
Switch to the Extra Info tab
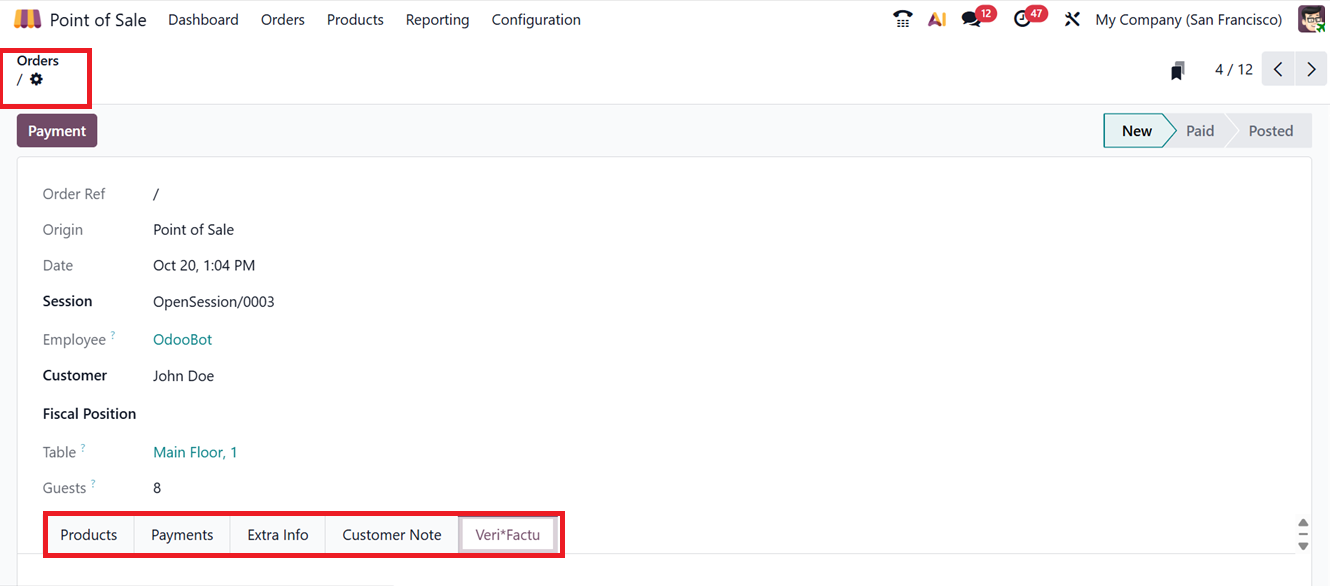[x=278, y=535]
